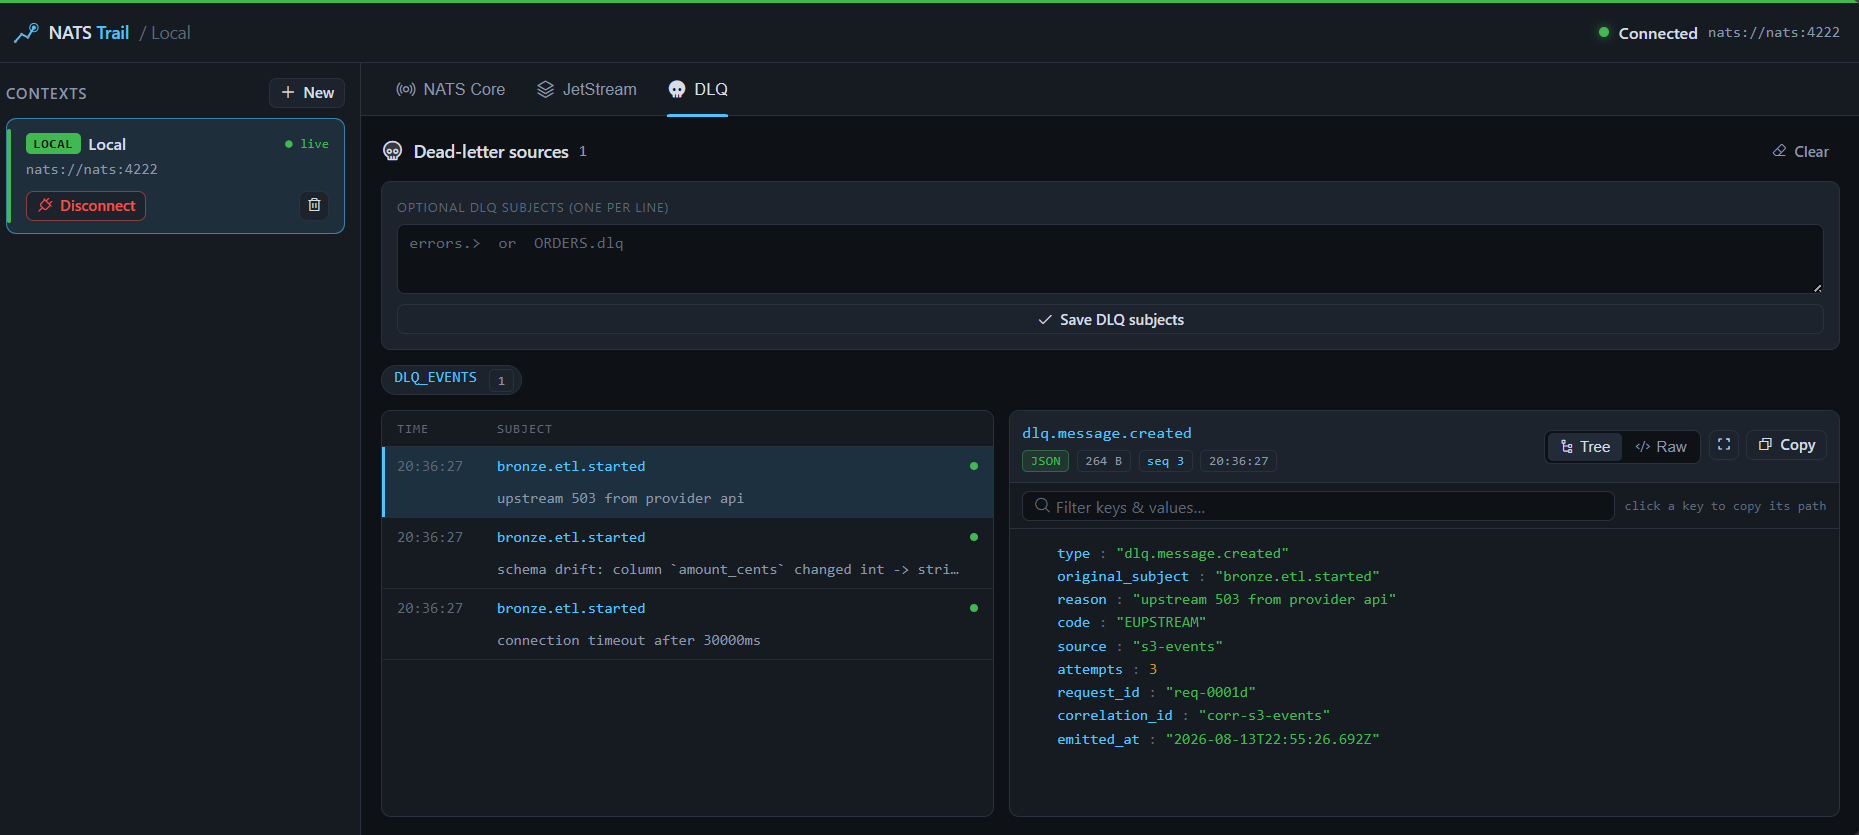The width and height of the screenshot is (1859, 835).
Task: Switch message view to Raw
Action: (x=1661, y=447)
